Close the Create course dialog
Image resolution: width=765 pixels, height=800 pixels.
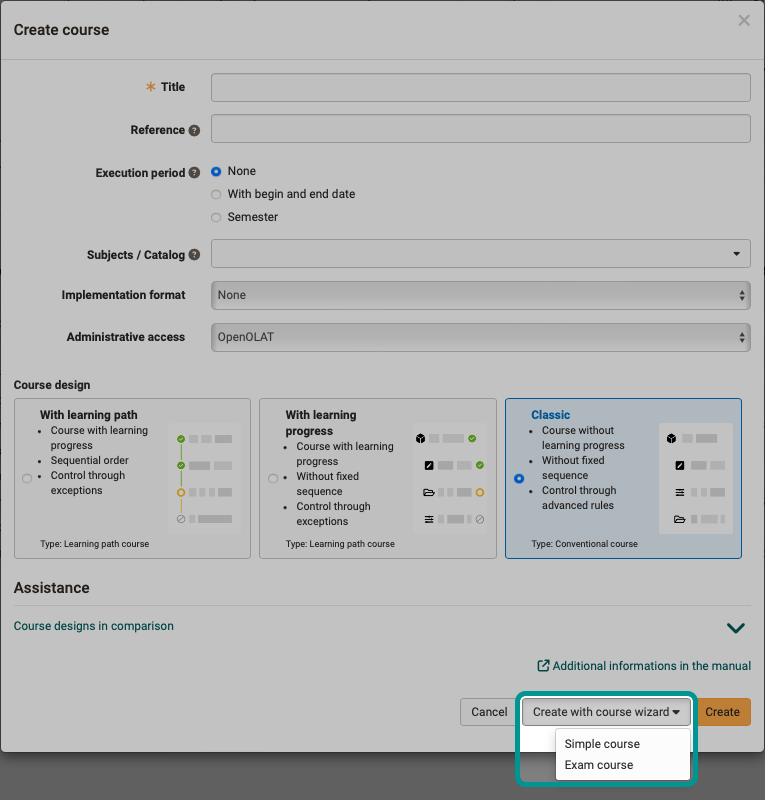[x=744, y=20]
